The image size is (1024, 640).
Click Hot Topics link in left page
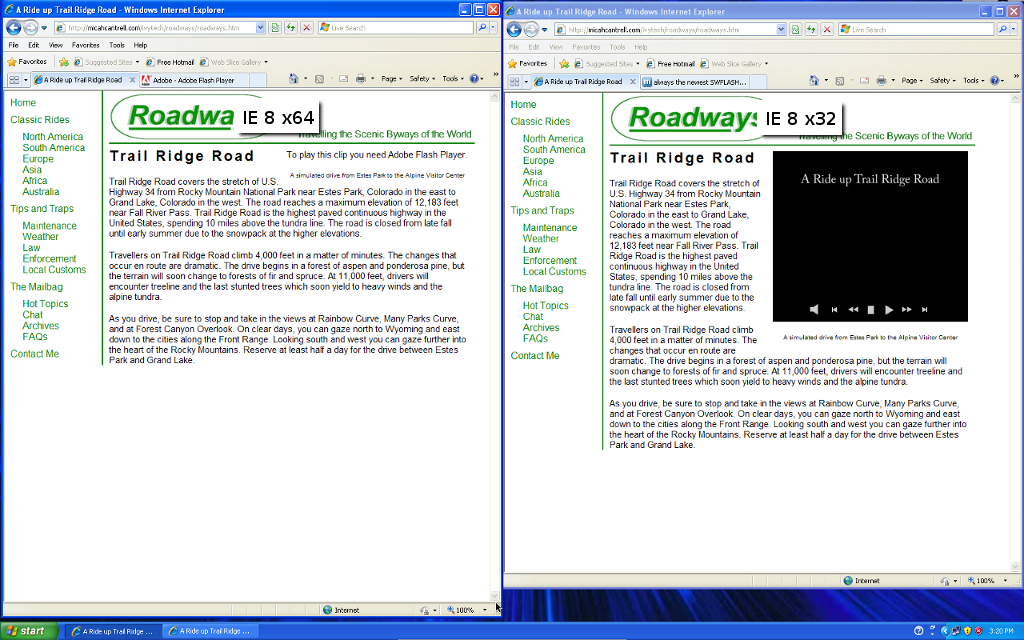tap(45, 304)
